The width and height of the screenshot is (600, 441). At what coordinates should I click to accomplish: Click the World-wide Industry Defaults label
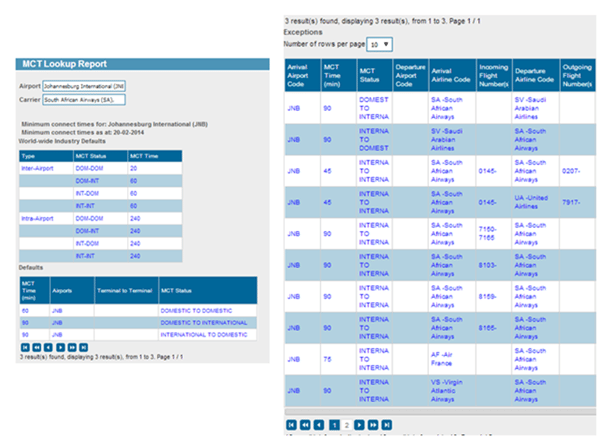pyautogui.click(x=62, y=141)
